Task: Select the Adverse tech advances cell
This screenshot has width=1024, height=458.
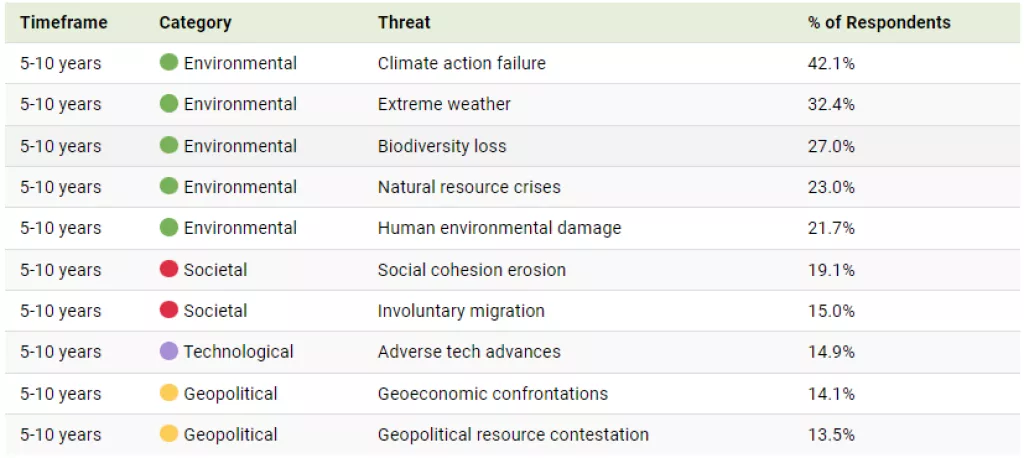Action: click(x=468, y=352)
